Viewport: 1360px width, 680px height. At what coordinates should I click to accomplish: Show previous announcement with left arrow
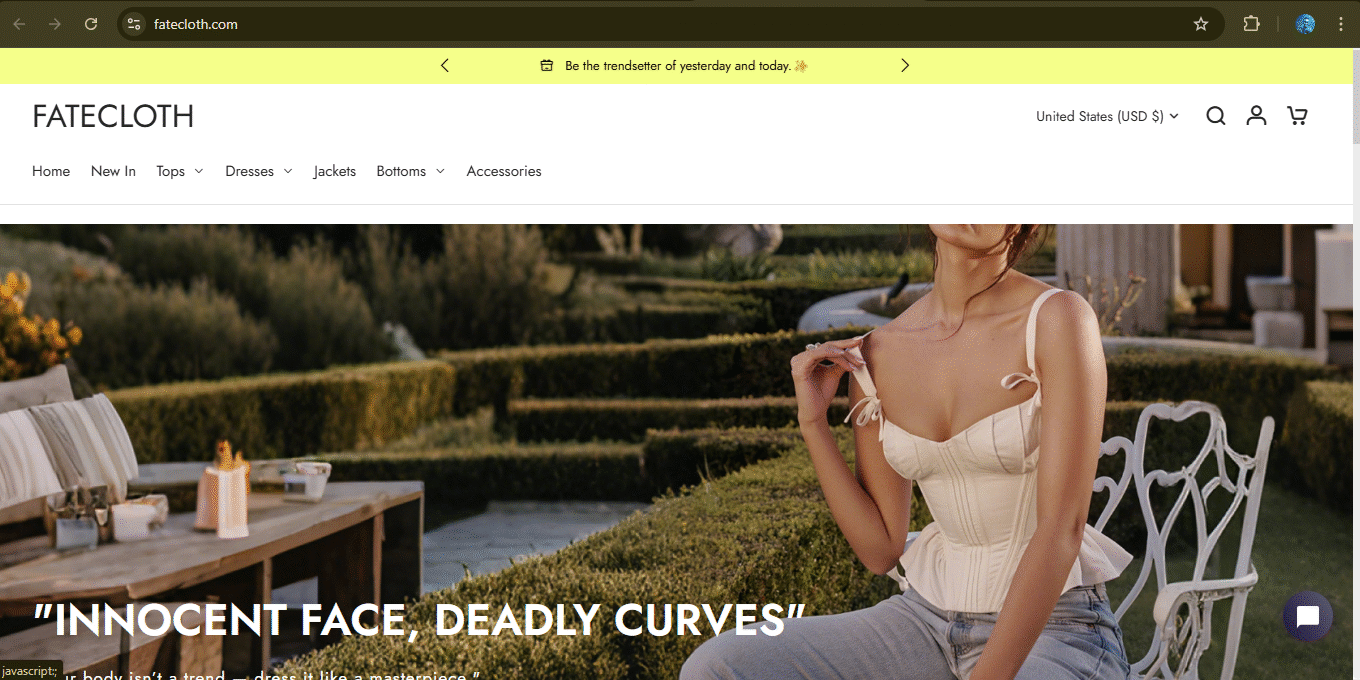[445, 66]
